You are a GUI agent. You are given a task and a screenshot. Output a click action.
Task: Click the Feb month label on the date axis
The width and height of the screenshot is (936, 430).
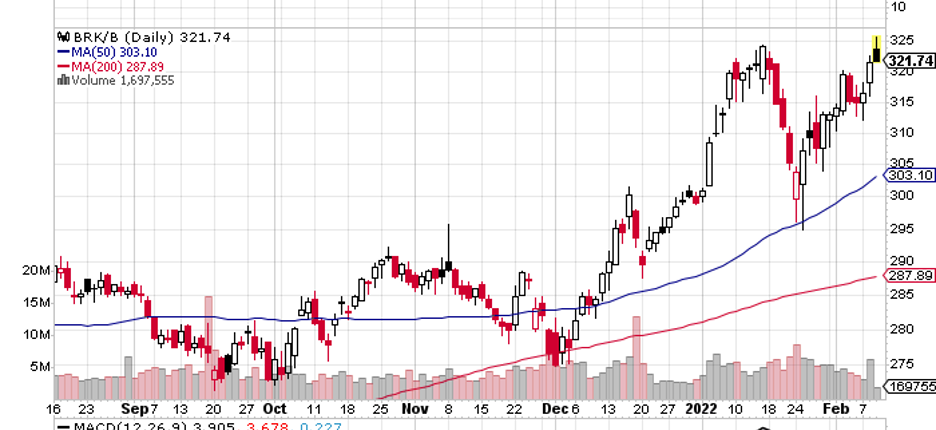pyautogui.click(x=838, y=409)
